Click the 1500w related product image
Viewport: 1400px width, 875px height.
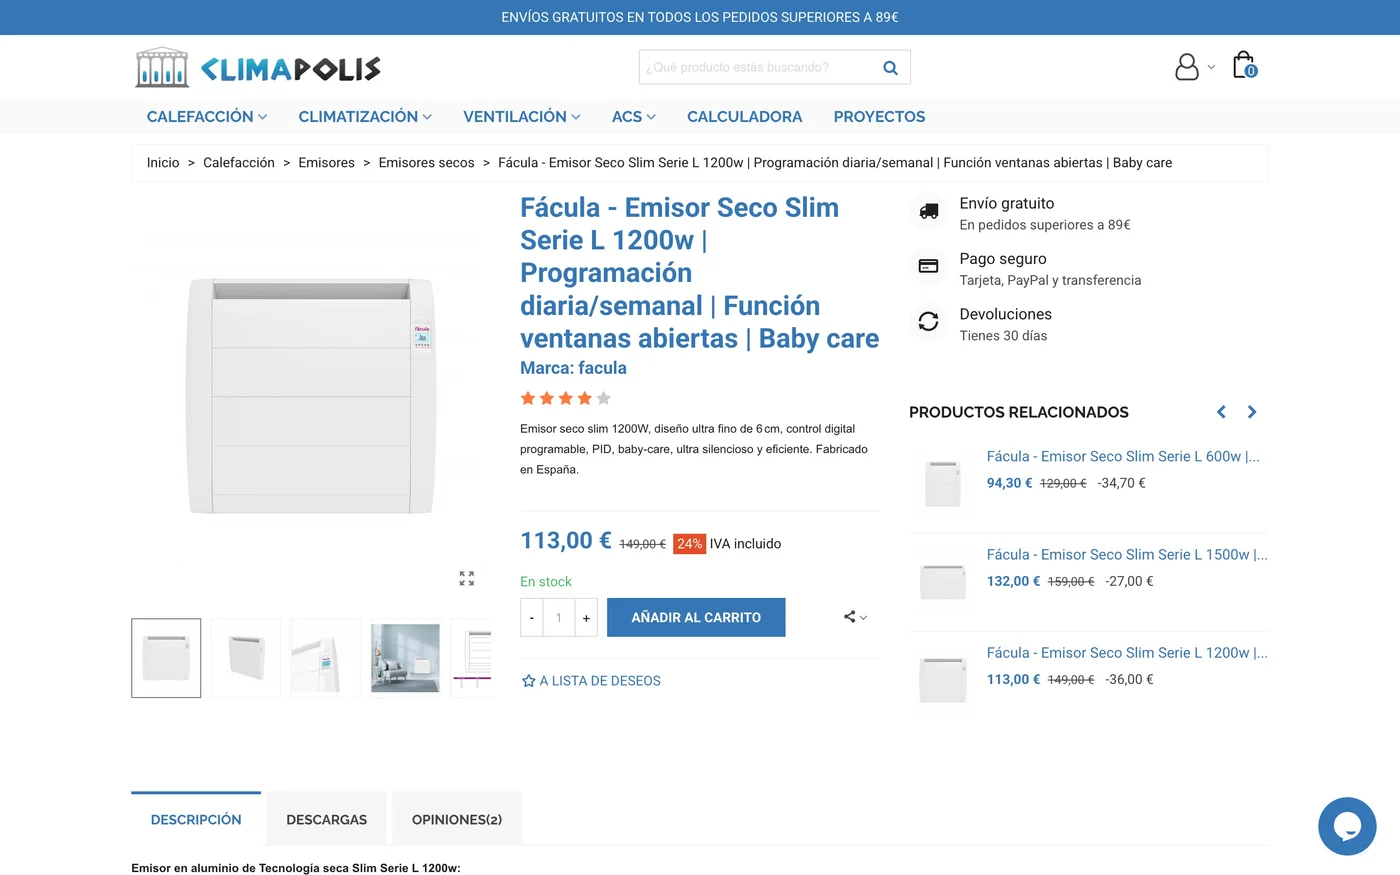click(943, 580)
